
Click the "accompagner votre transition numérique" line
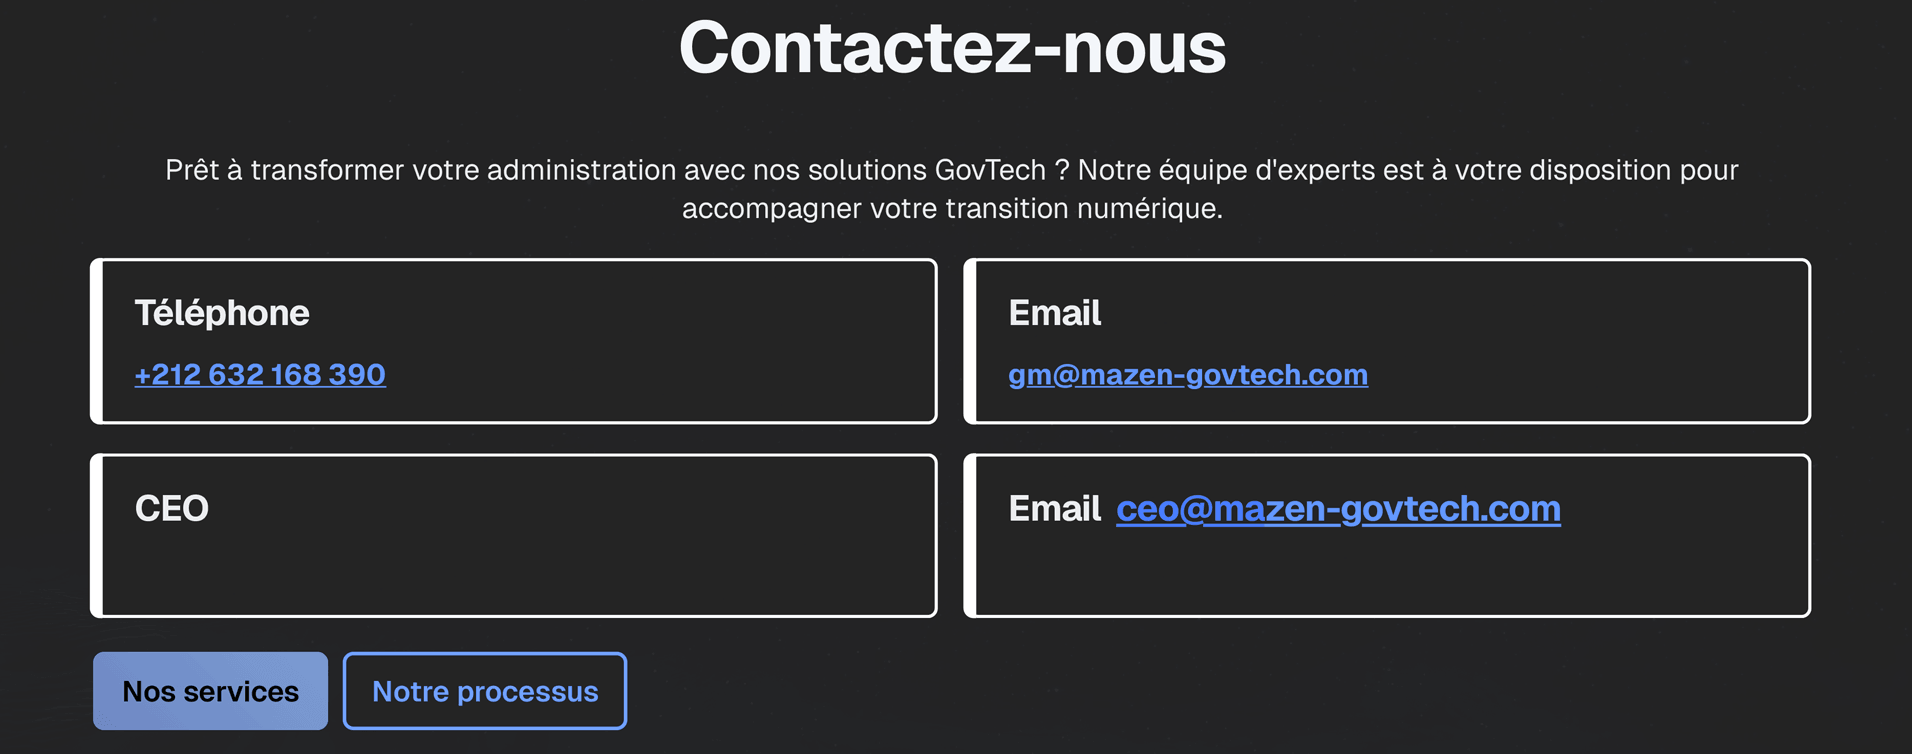[x=952, y=208]
